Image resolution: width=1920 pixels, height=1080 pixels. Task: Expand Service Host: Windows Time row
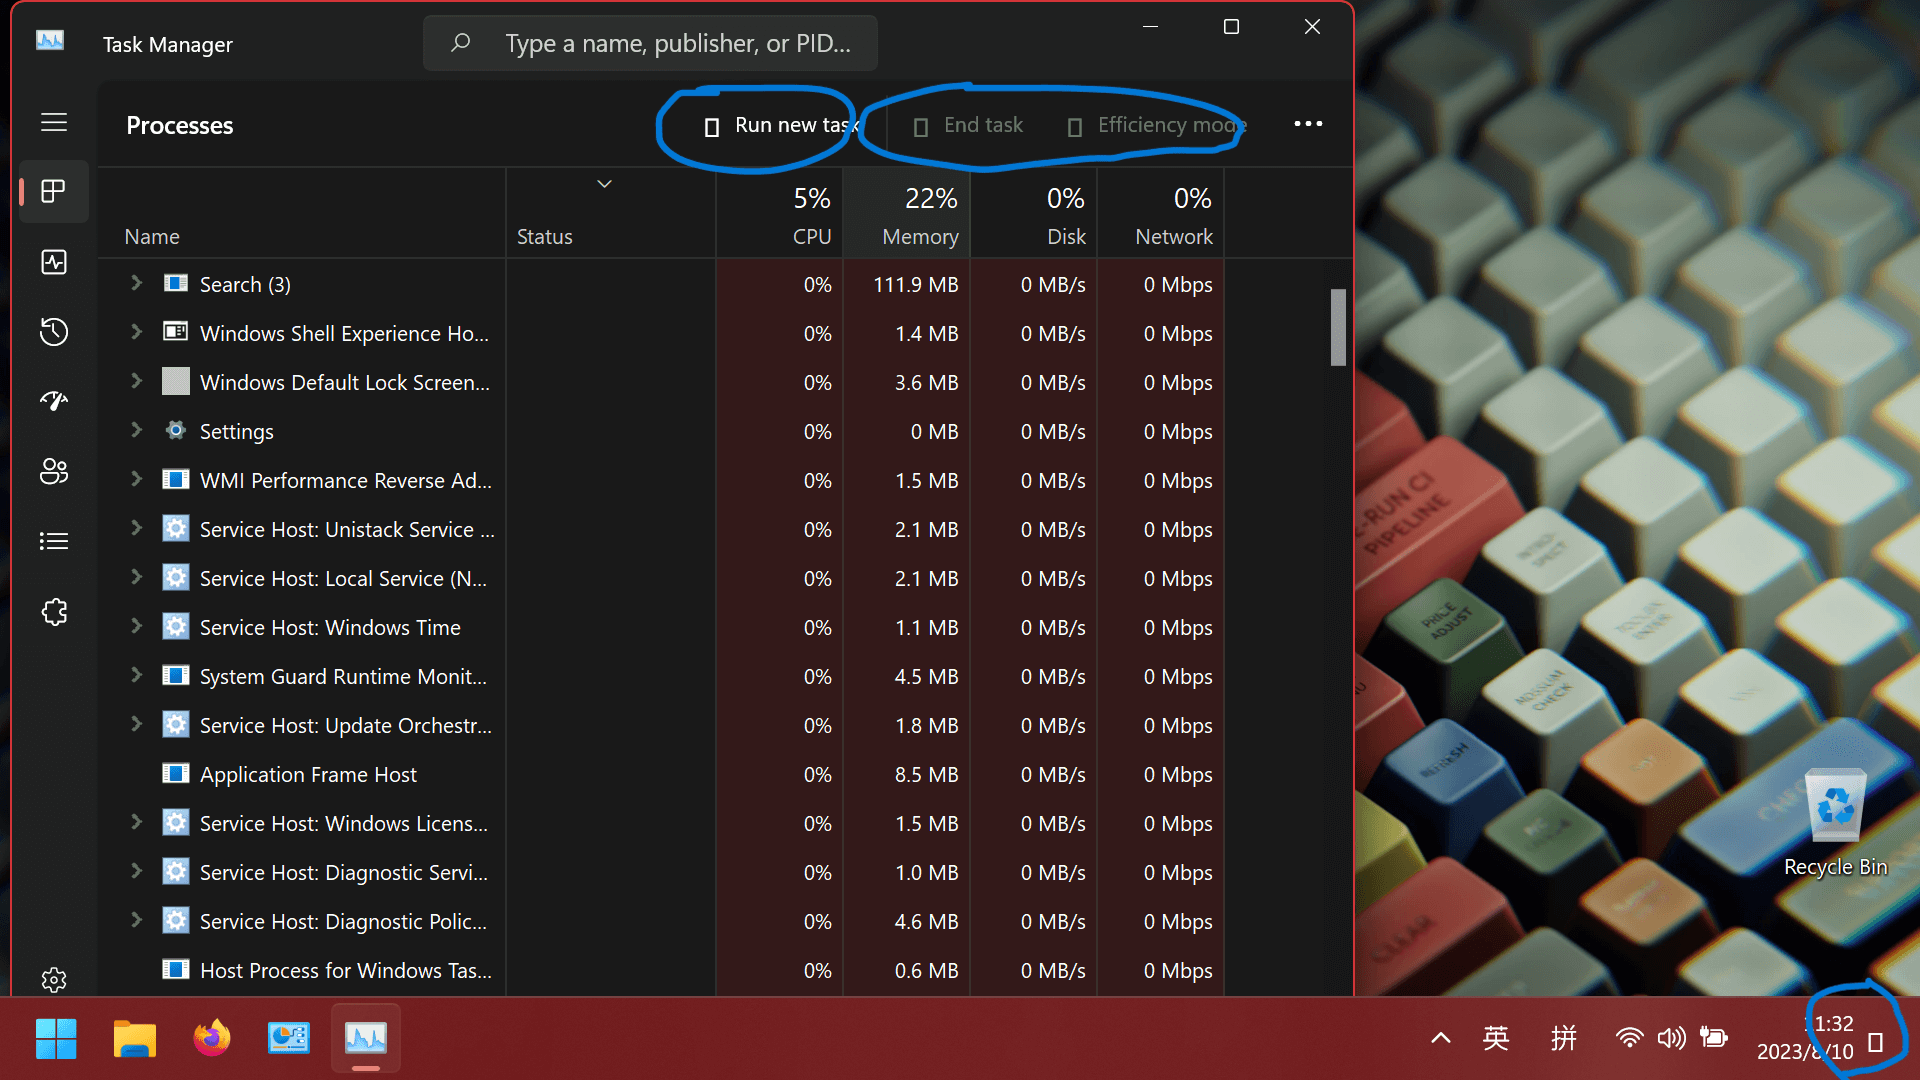[x=137, y=627]
